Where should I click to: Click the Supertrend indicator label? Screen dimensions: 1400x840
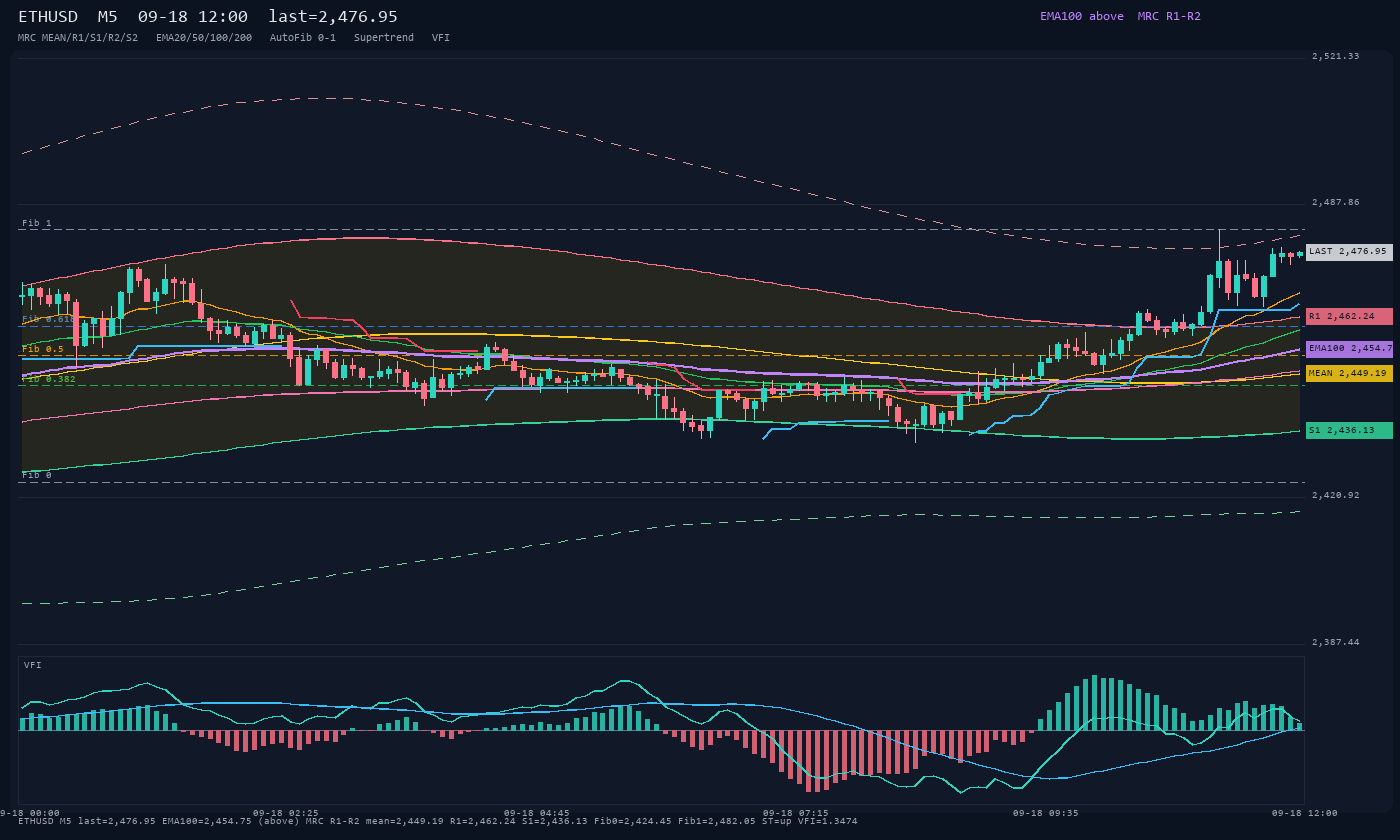click(x=384, y=38)
